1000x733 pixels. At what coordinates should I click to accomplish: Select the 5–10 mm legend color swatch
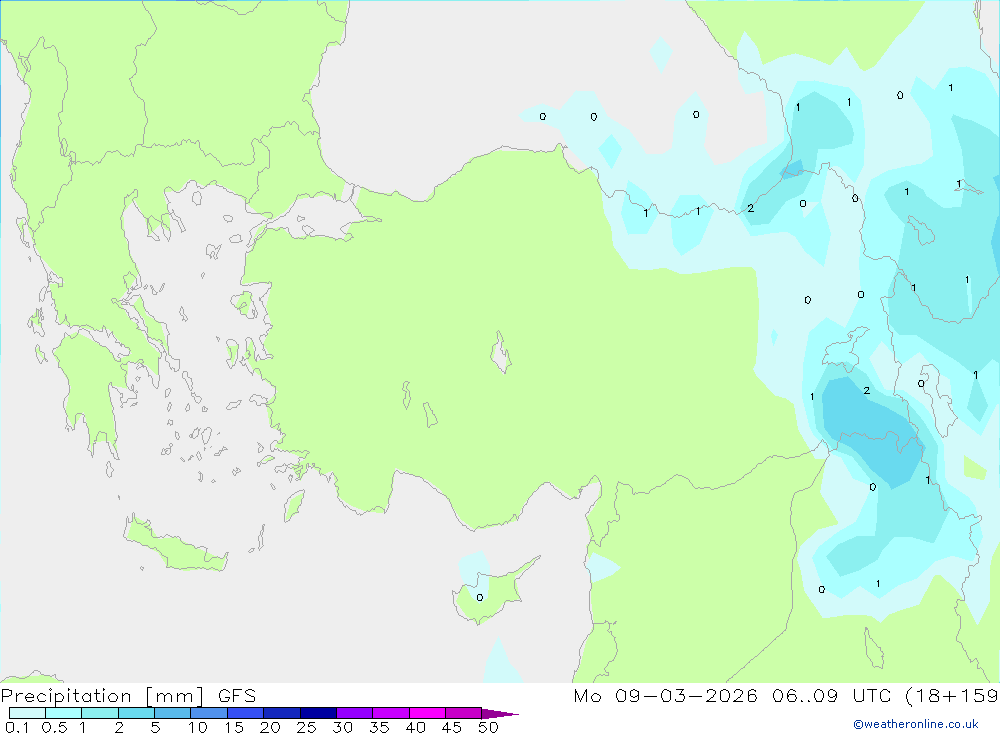pyautogui.click(x=172, y=713)
